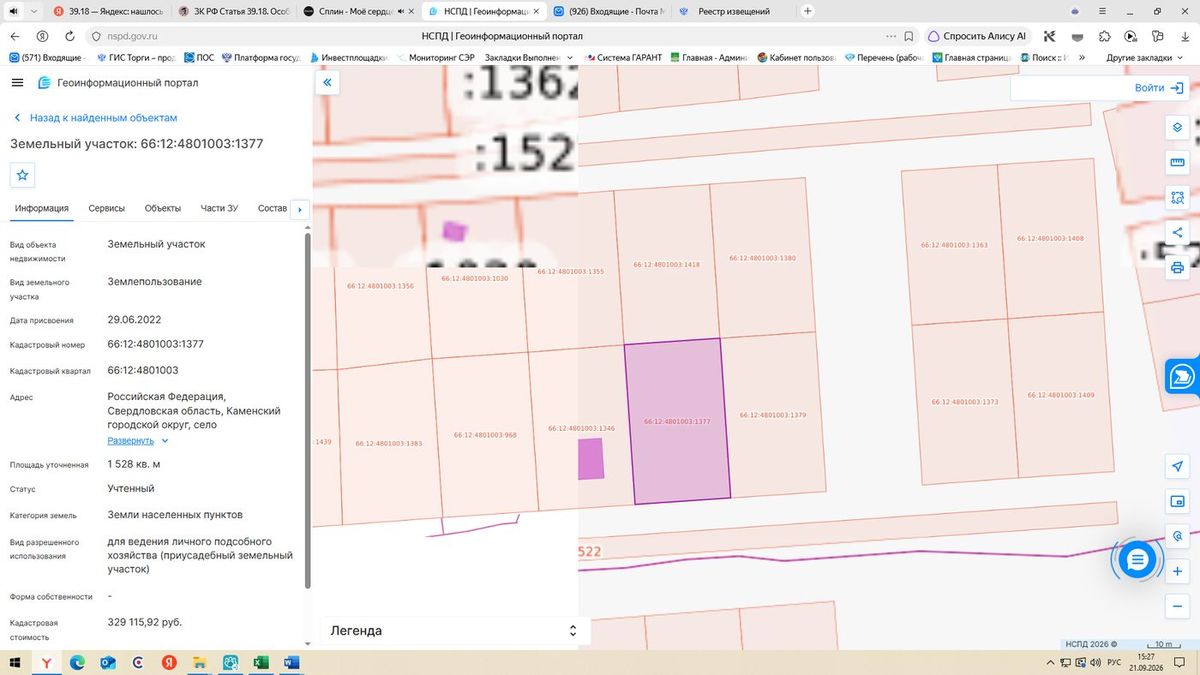Open File Explorer from the taskbar
1200x675 pixels.
(200, 662)
